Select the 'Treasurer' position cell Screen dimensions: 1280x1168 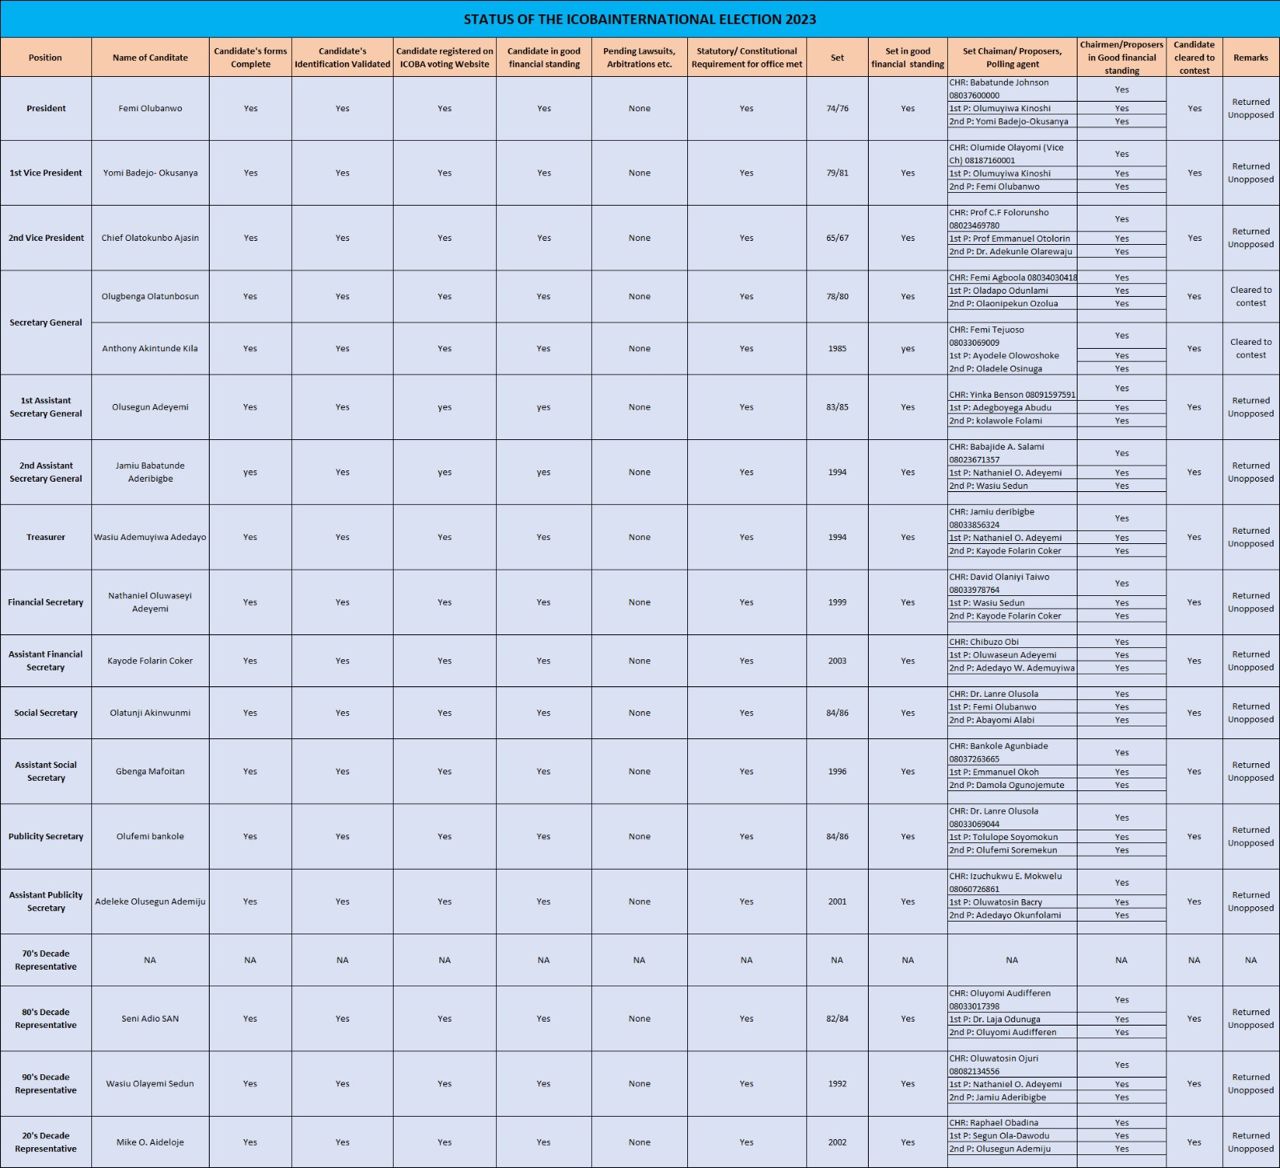point(46,537)
